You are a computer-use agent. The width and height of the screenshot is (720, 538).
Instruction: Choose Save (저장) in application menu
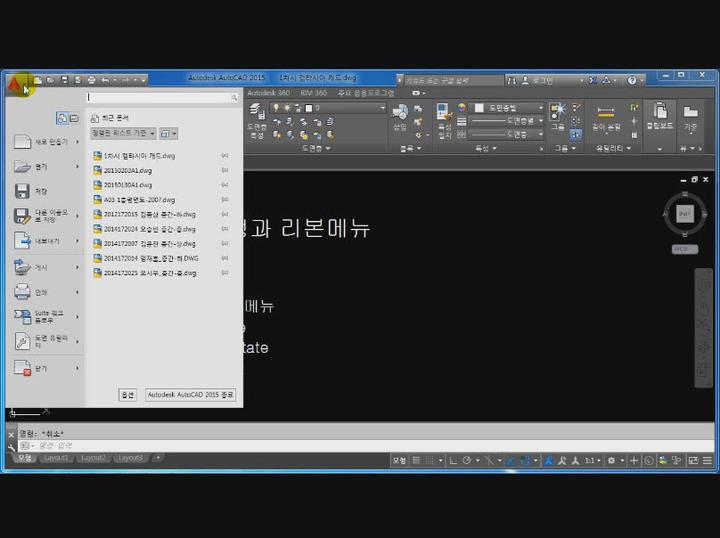(x=46, y=191)
